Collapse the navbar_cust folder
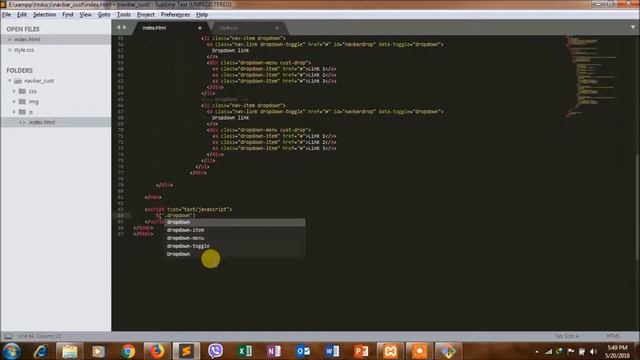 point(10,81)
